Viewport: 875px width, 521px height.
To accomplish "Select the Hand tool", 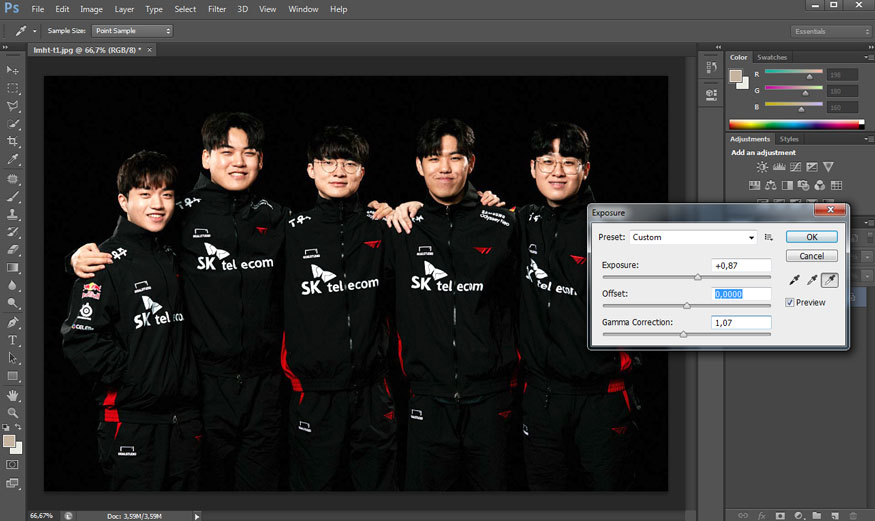I will click(x=12, y=395).
